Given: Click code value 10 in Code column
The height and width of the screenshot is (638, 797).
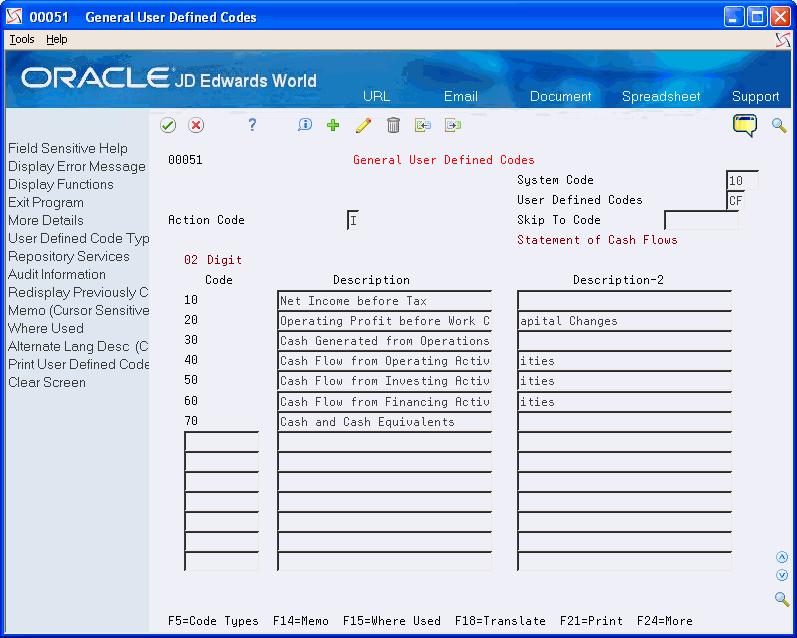Looking at the screenshot, I should [191, 300].
